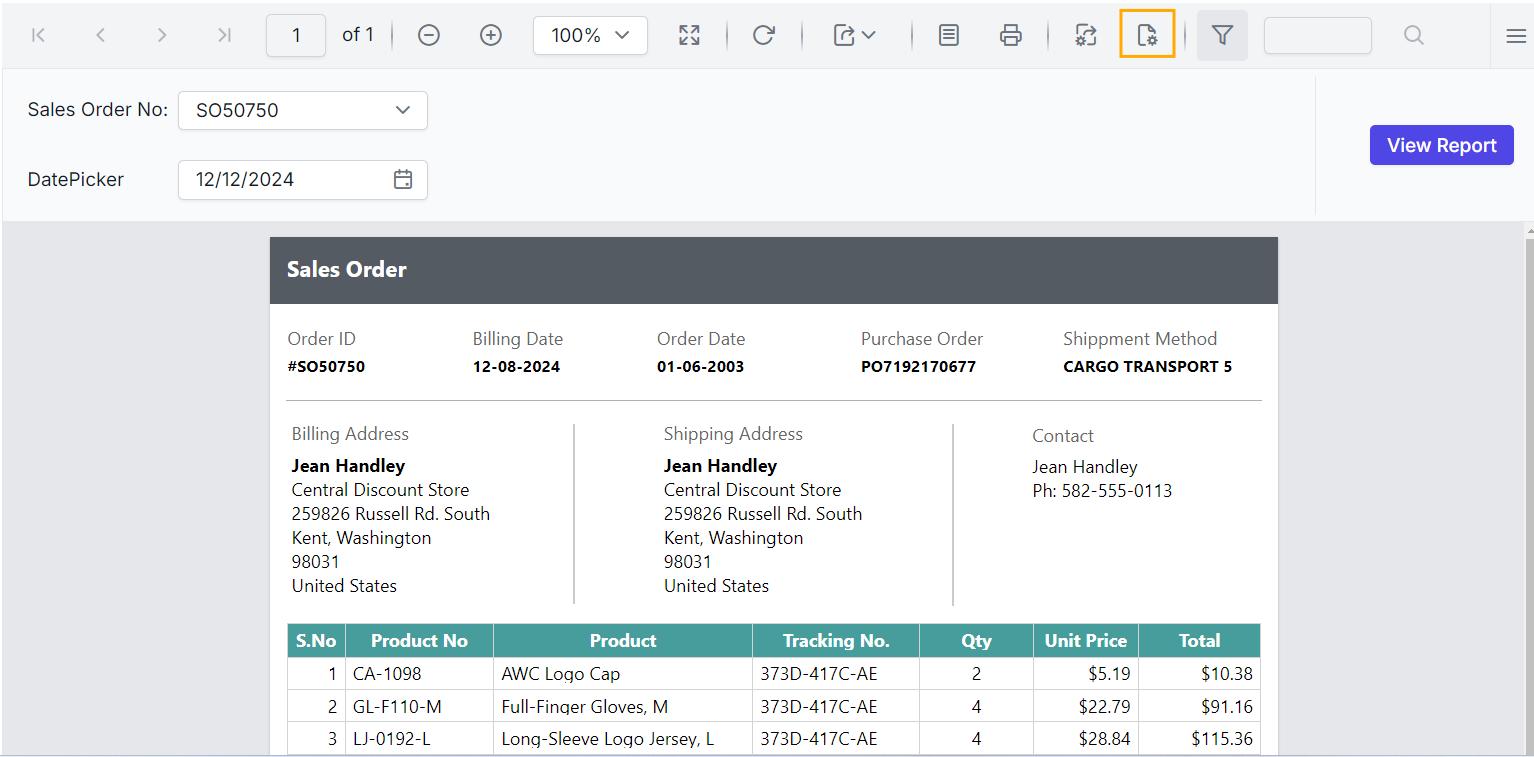Zoom in with the plus icon
The height and width of the screenshot is (757, 1534).
coord(491,34)
